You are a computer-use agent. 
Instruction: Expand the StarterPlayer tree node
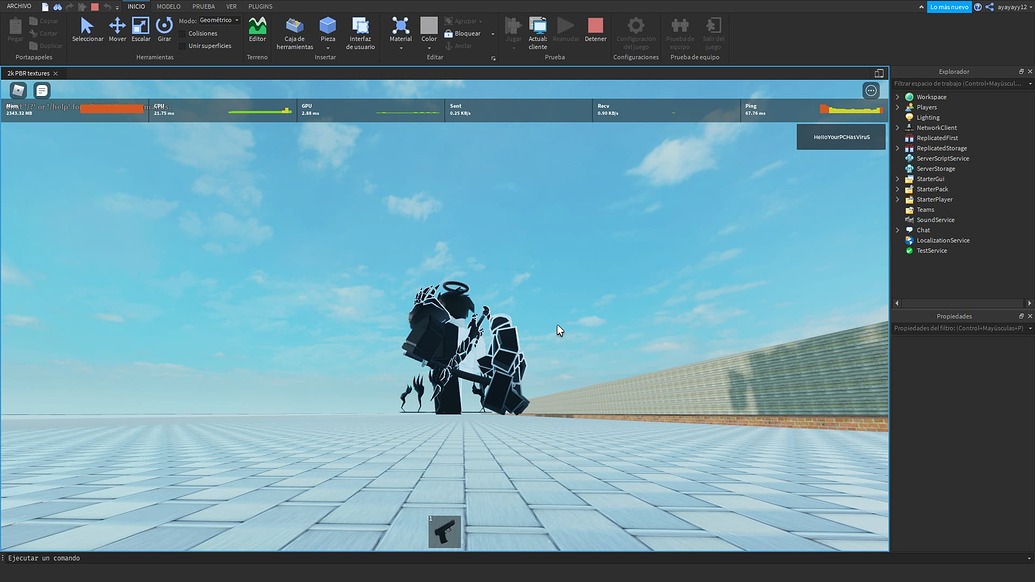tap(897, 199)
